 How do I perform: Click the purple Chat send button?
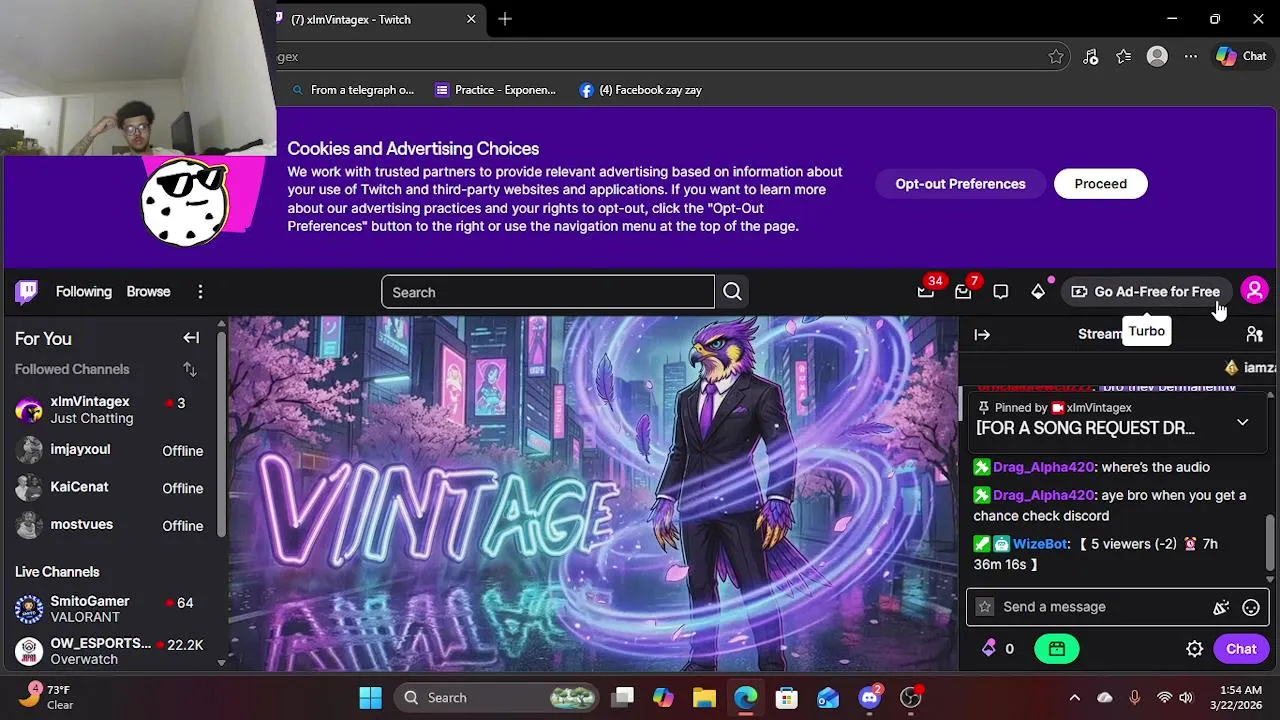point(1241,649)
